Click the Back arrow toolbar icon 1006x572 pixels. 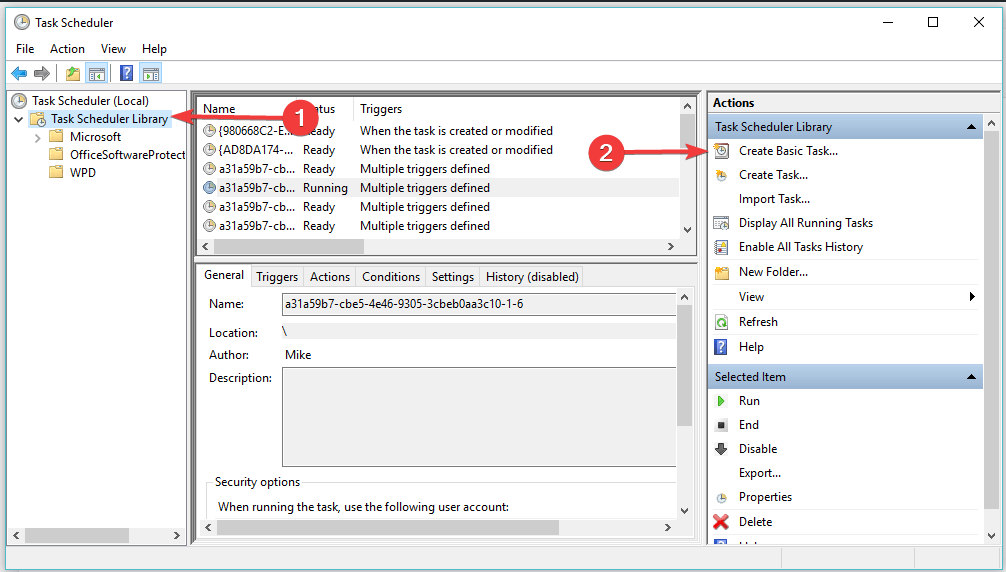click(x=19, y=74)
